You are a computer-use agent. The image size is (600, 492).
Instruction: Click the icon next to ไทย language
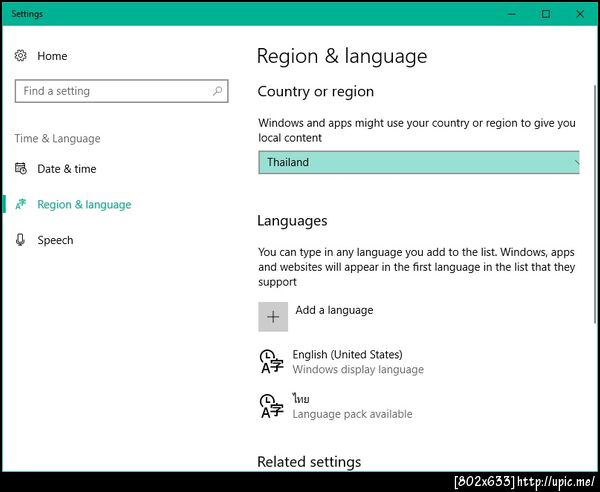pyautogui.click(x=272, y=406)
